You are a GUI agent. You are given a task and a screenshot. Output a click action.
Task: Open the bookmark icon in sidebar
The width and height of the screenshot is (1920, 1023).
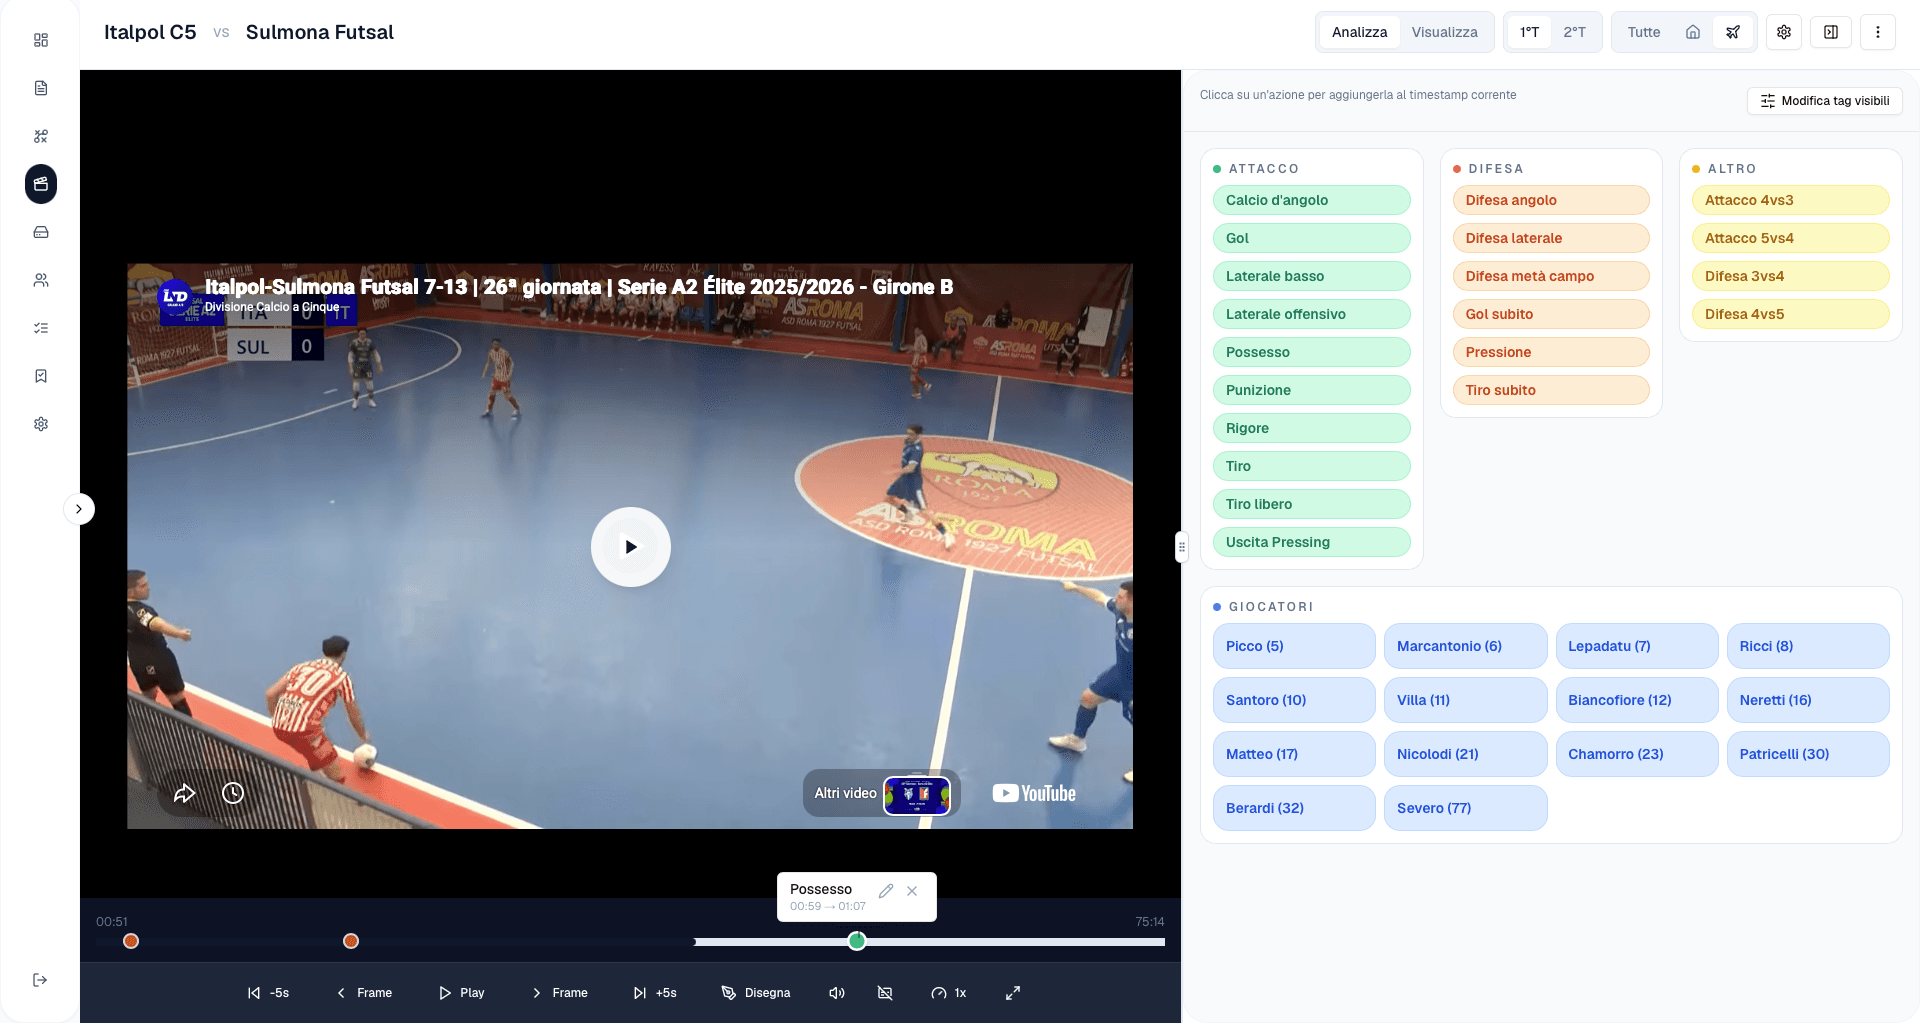pyautogui.click(x=41, y=376)
